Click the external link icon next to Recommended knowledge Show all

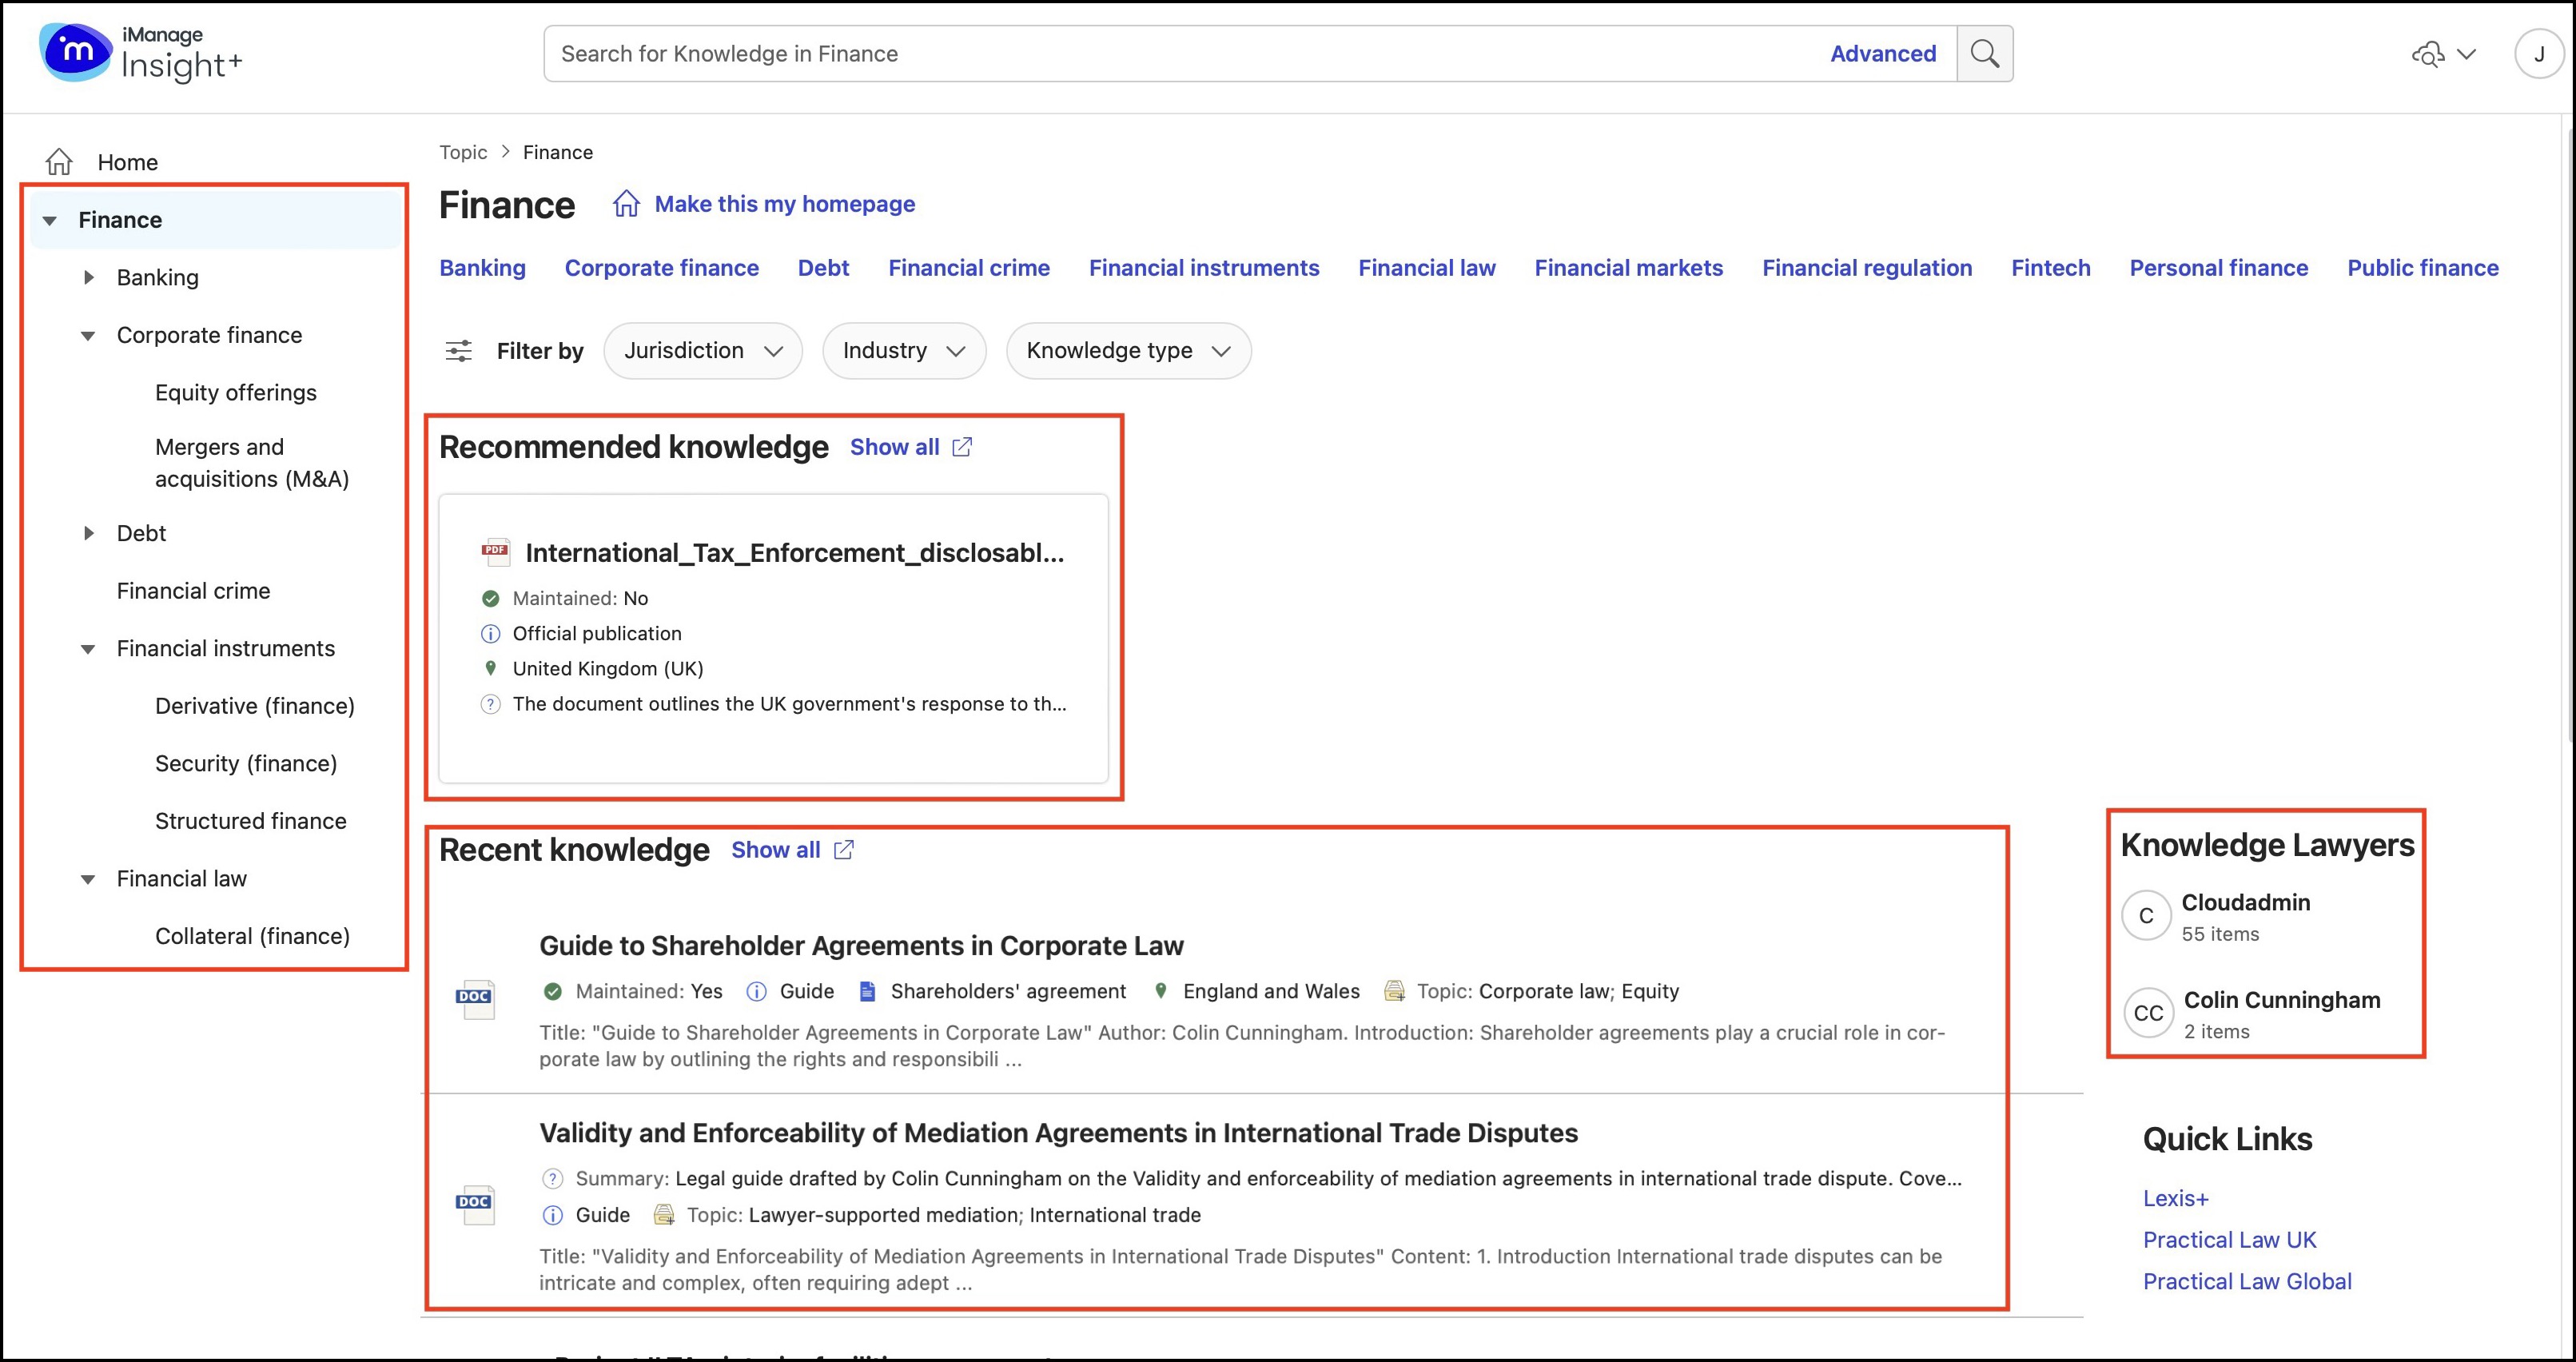[962, 447]
